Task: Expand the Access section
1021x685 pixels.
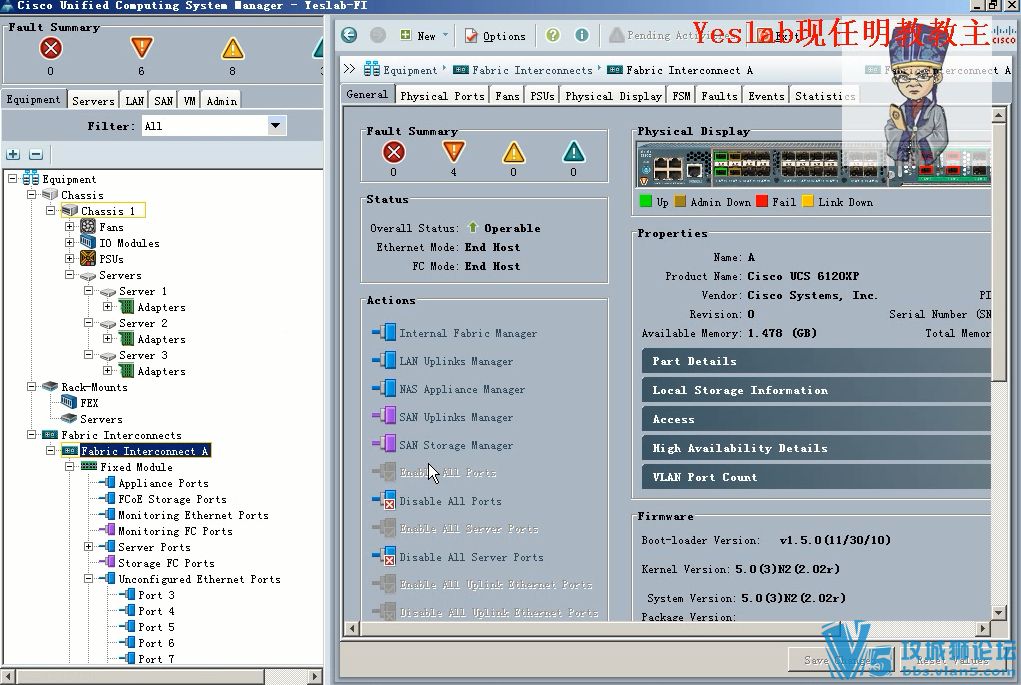Action: tap(816, 419)
